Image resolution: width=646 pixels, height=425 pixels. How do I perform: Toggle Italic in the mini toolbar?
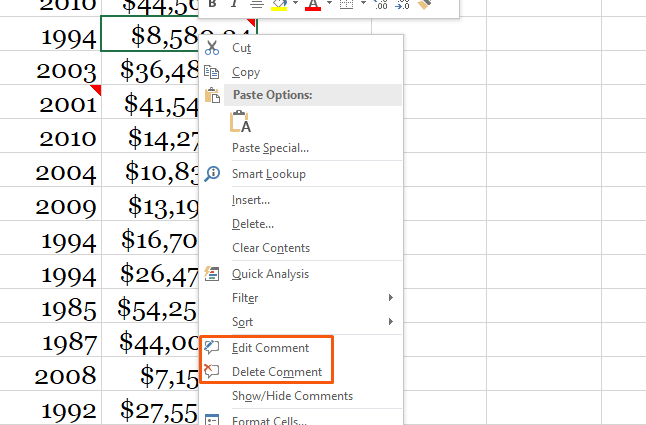click(233, 4)
